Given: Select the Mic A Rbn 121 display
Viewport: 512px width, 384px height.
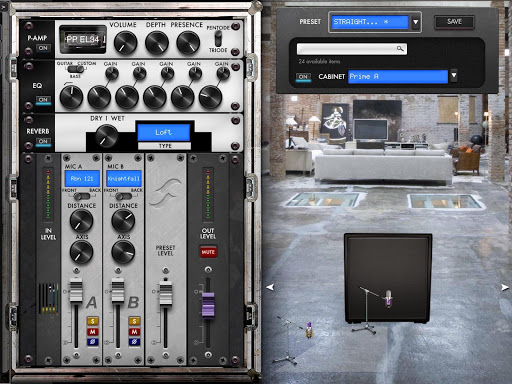Looking at the screenshot, I should tap(82, 179).
